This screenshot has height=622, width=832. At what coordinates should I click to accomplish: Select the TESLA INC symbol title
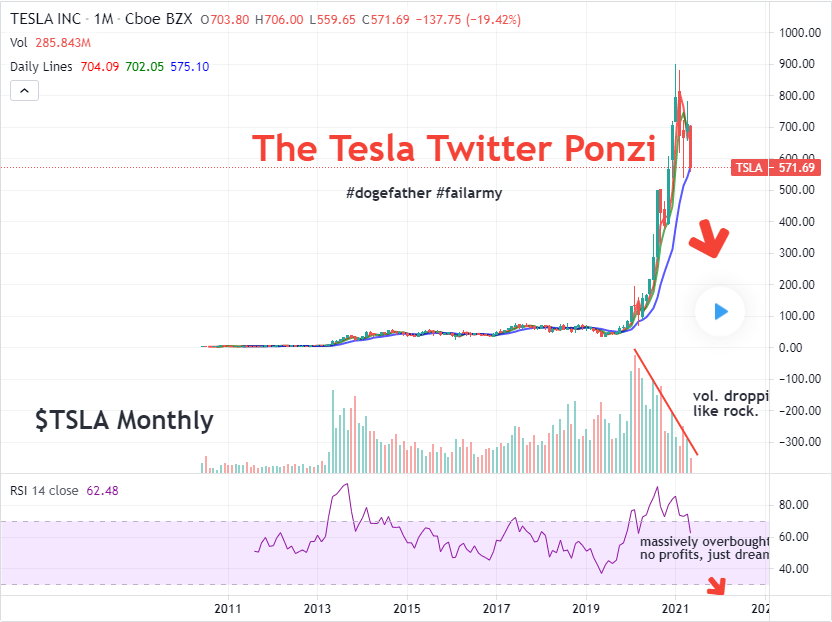coord(45,19)
